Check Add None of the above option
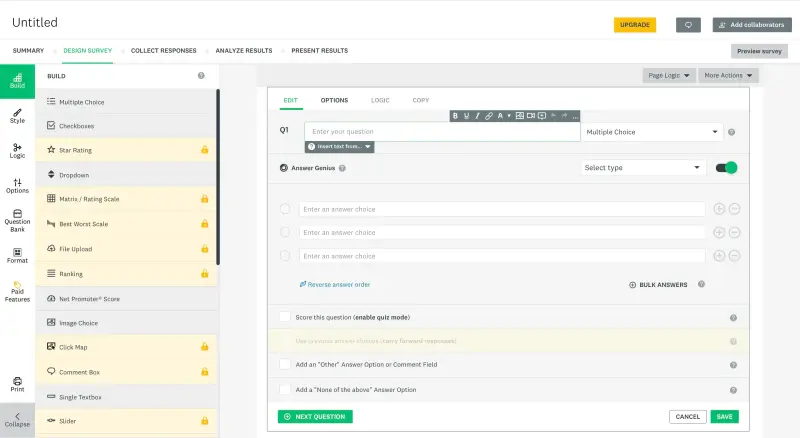Screen dimensions: 800x438 [x=285, y=389]
